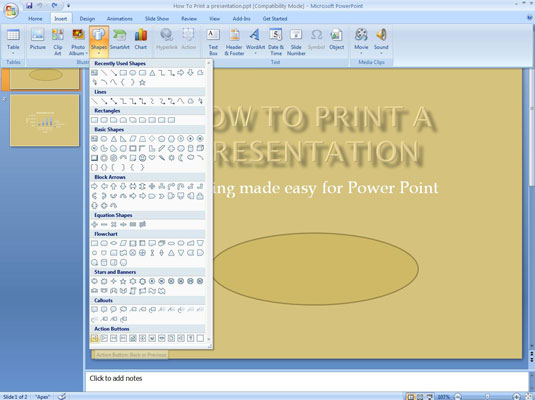535x400 pixels.
Task: Insert a SmartArt graphic
Action: [x=119, y=40]
